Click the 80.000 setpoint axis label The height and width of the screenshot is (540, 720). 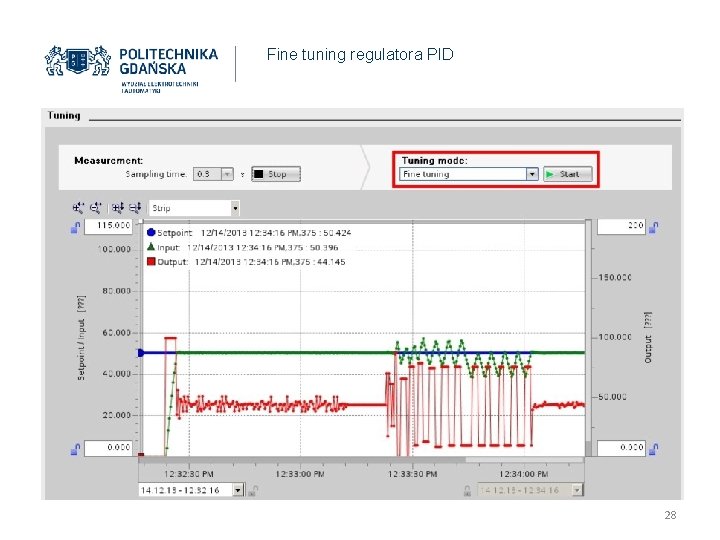[x=116, y=291]
